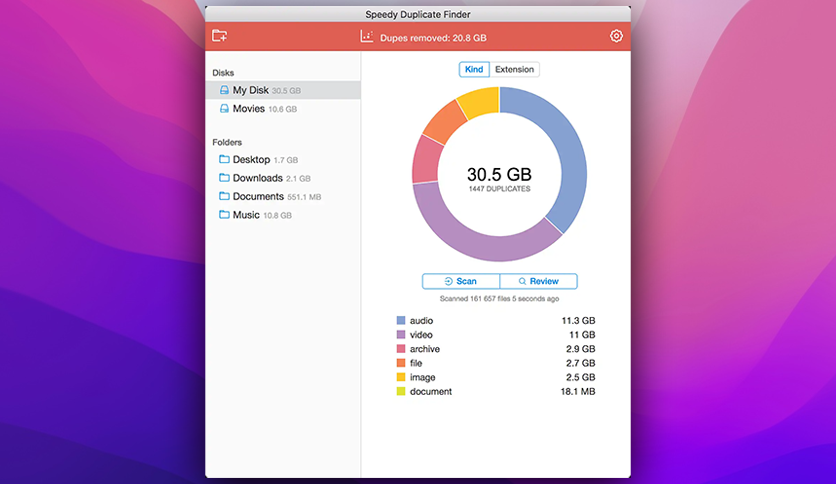The image size is (836, 484).
Task: Click the My Disk drive icon
Action: coord(224,90)
